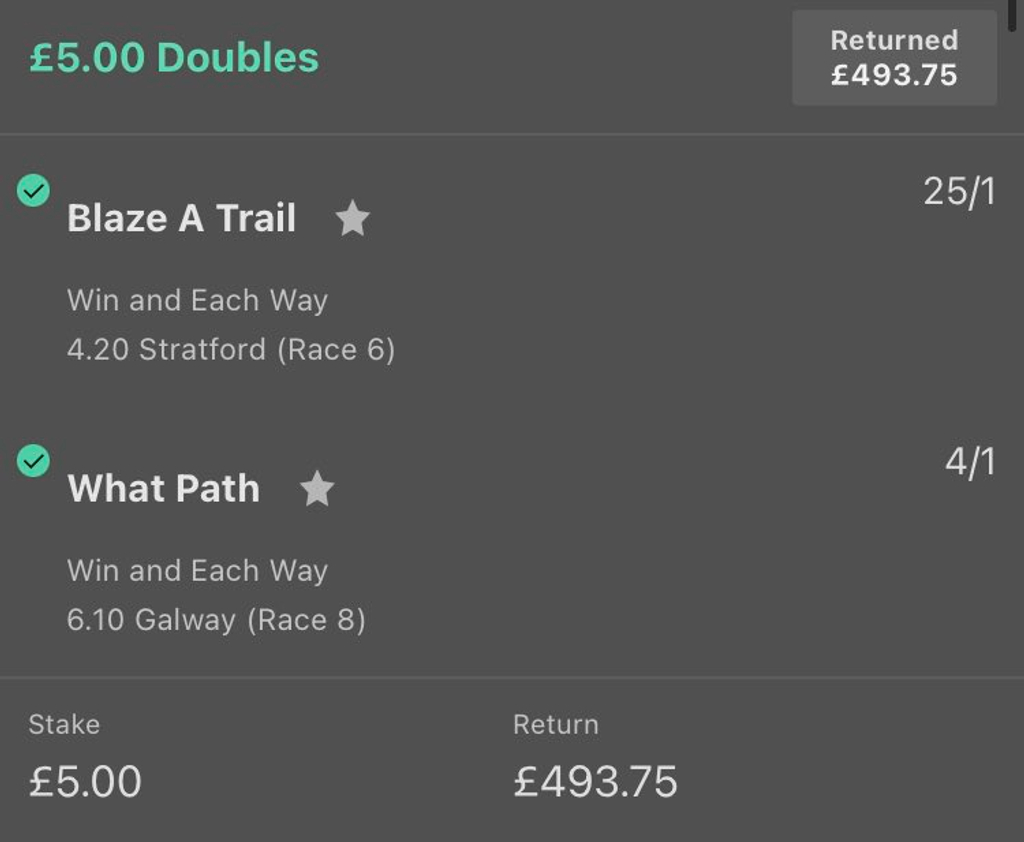Open the Returned £493.75 badge
Image resolution: width=1024 pixels, height=842 pixels.
[894, 57]
